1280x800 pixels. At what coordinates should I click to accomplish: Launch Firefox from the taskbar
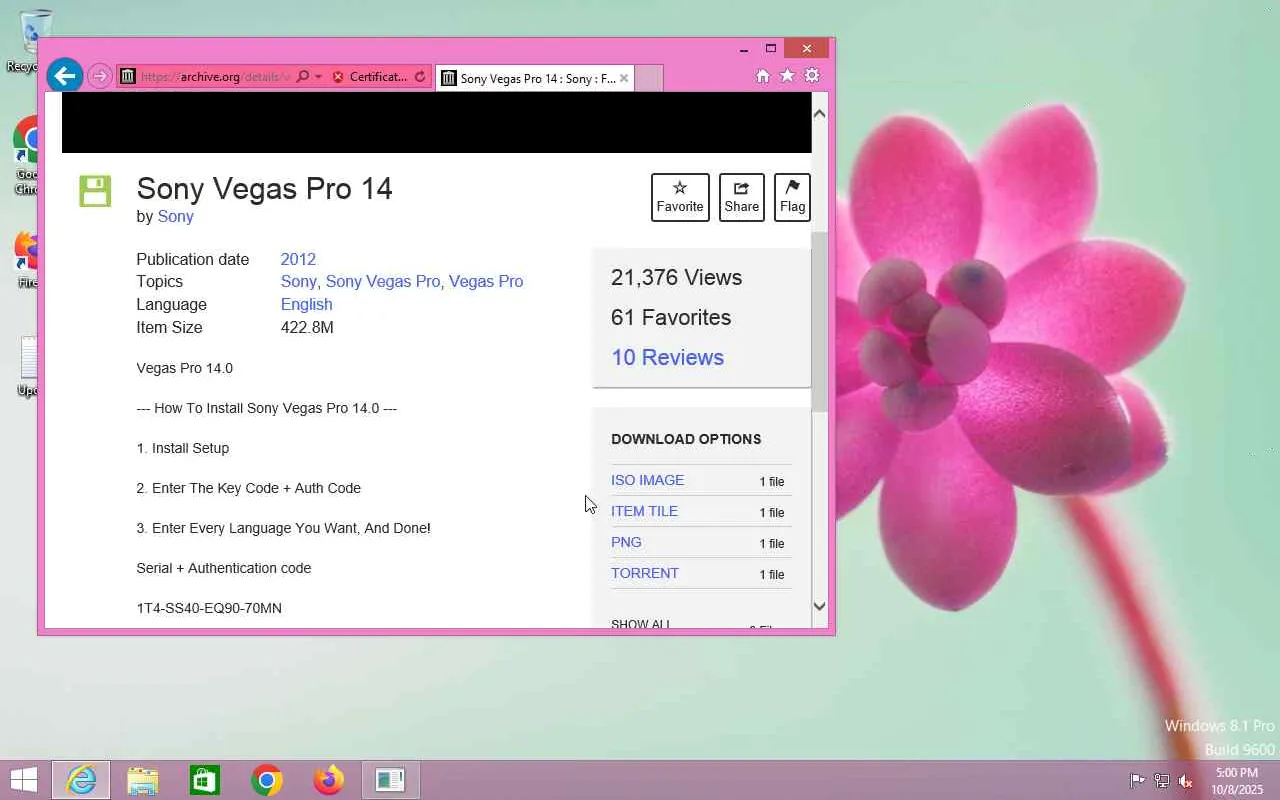coord(329,780)
